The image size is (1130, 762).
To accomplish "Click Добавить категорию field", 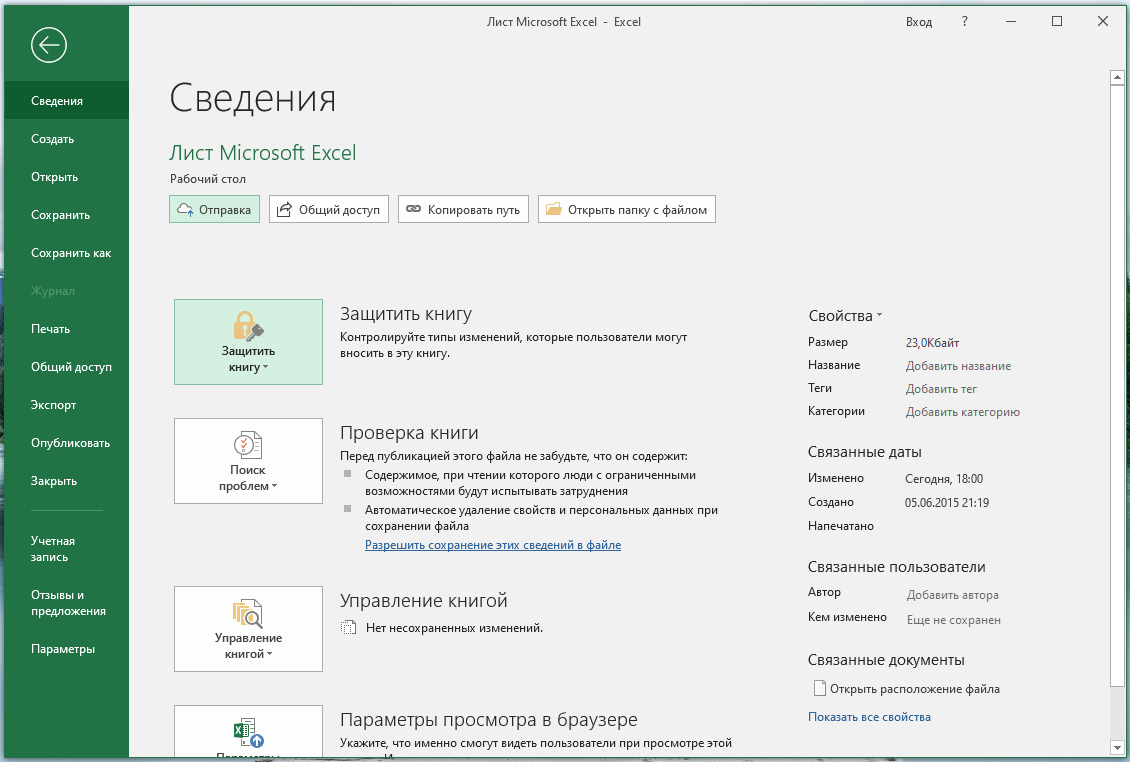I will tap(963, 412).
